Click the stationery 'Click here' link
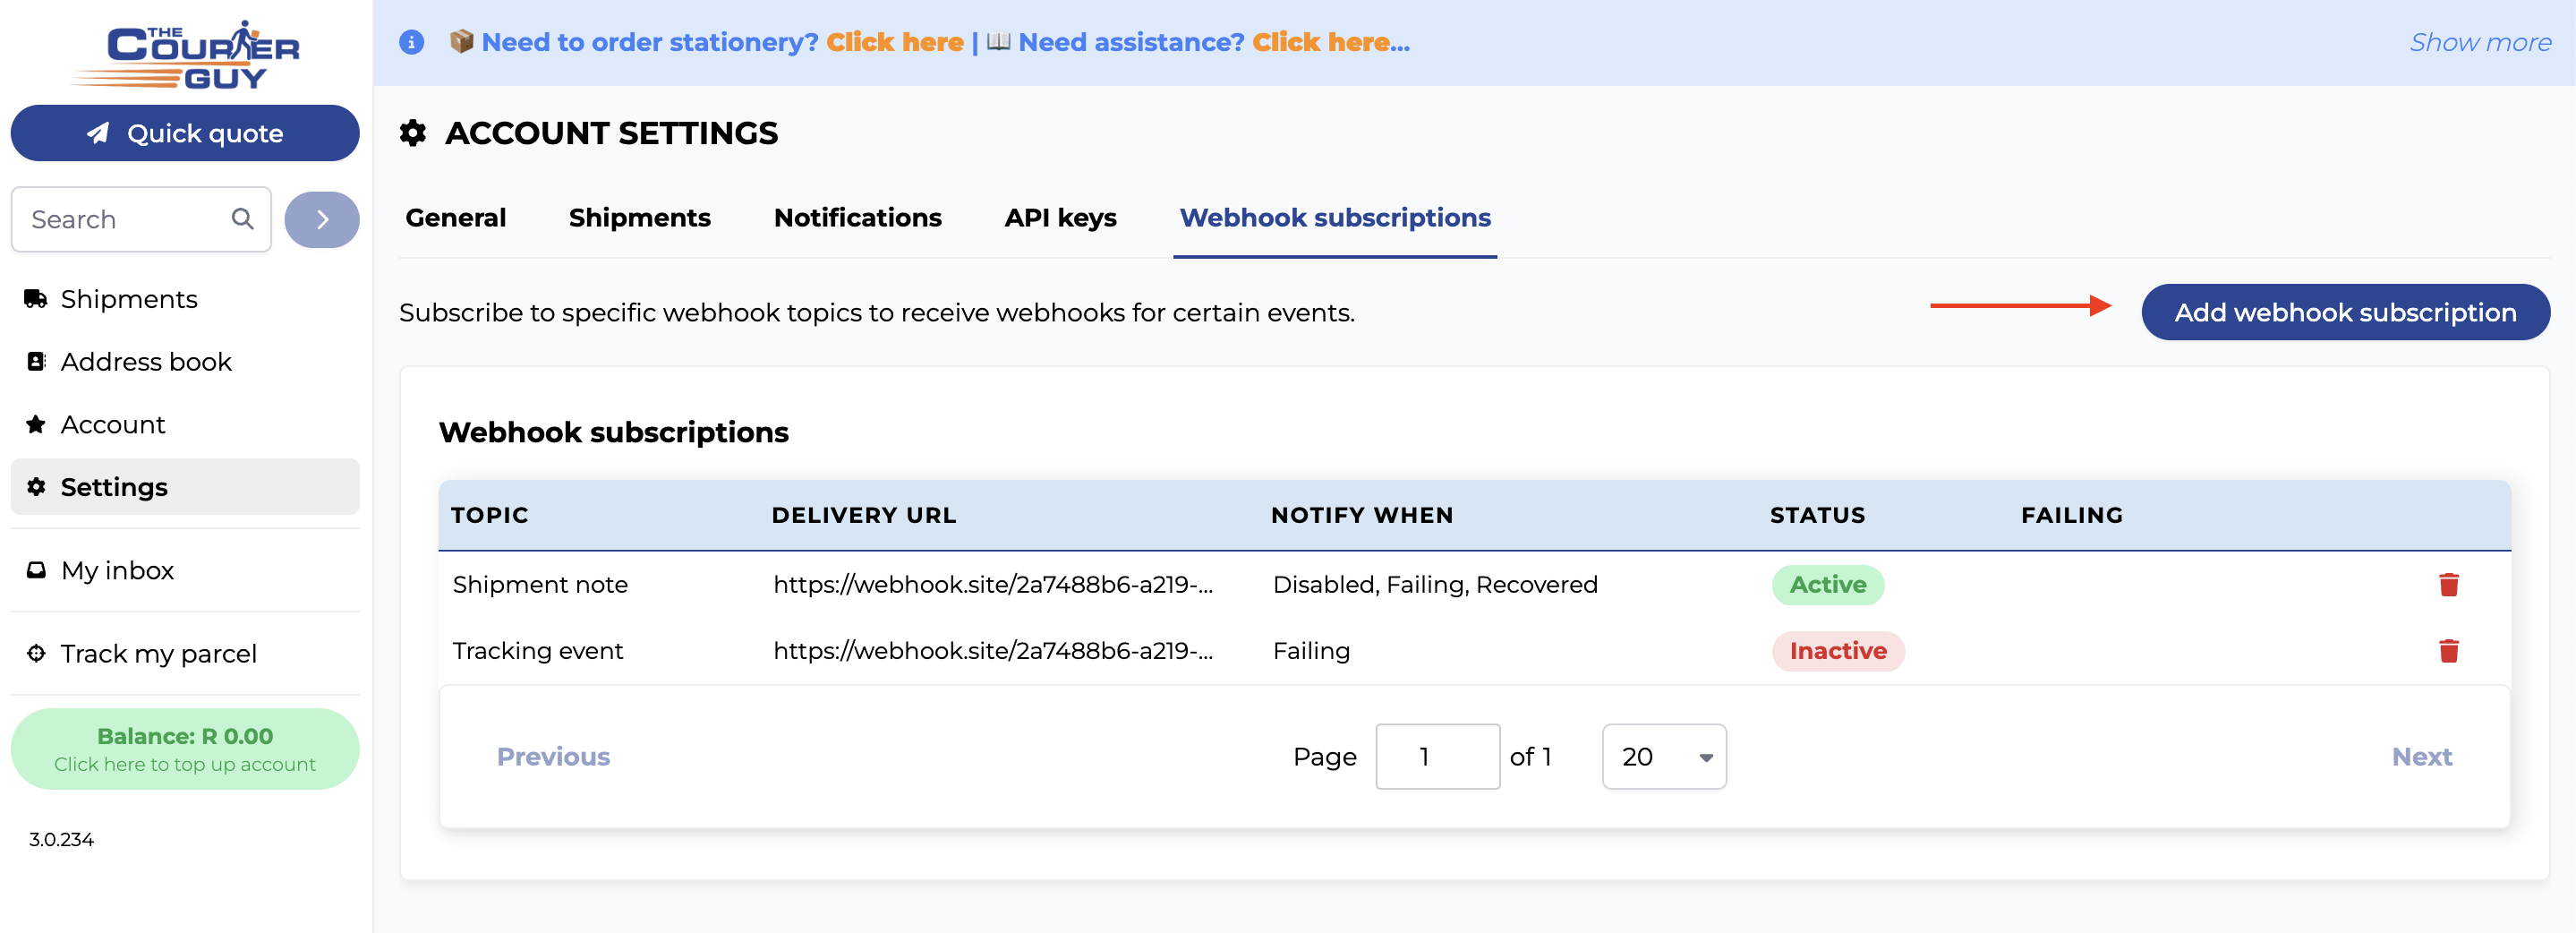This screenshot has height=933, width=2576. pos(894,42)
